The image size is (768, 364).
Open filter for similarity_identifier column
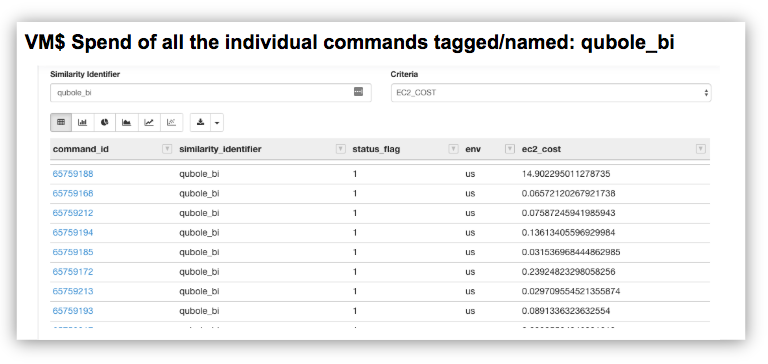tap(340, 149)
